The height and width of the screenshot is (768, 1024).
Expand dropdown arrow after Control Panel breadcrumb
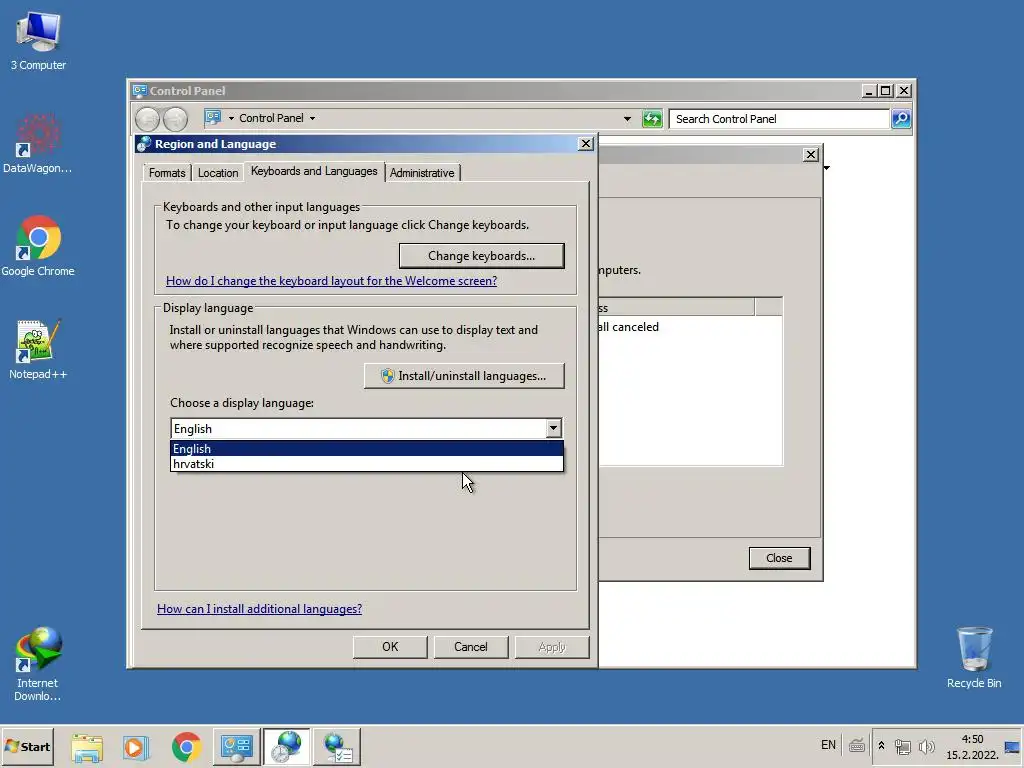click(312, 118)
